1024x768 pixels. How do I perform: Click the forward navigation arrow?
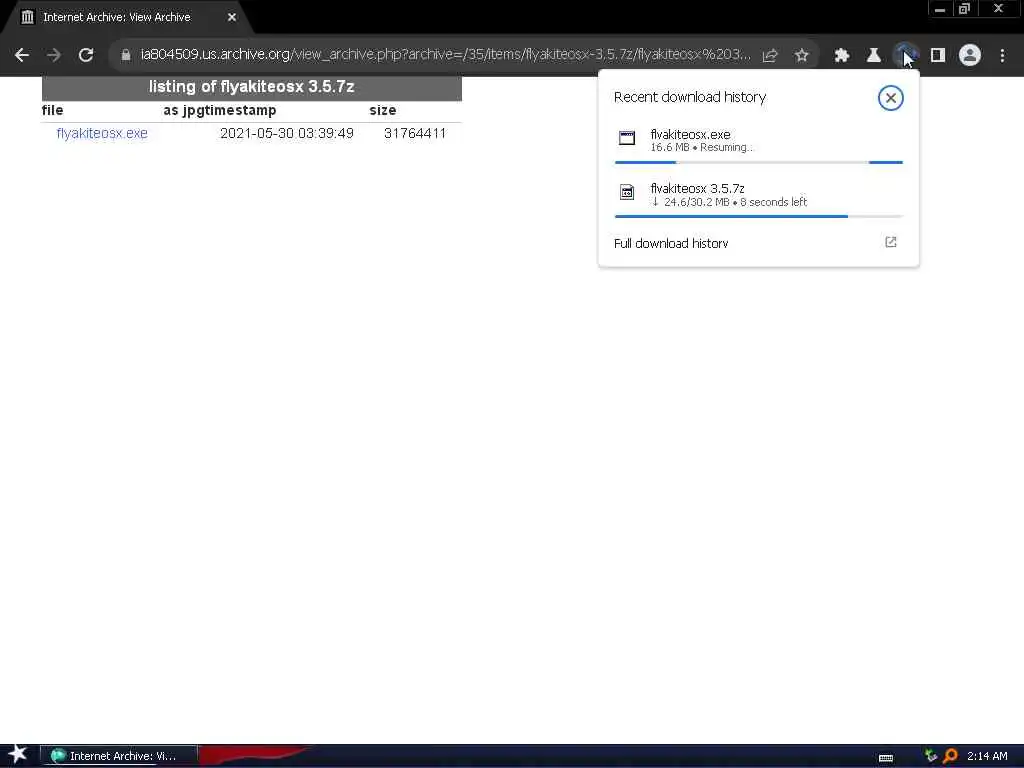click(54, 56)
